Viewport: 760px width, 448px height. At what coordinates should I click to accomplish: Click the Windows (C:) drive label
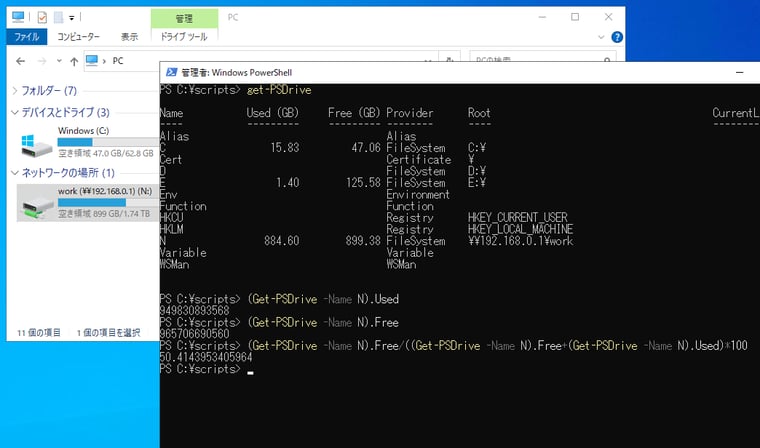coord(83,131)
